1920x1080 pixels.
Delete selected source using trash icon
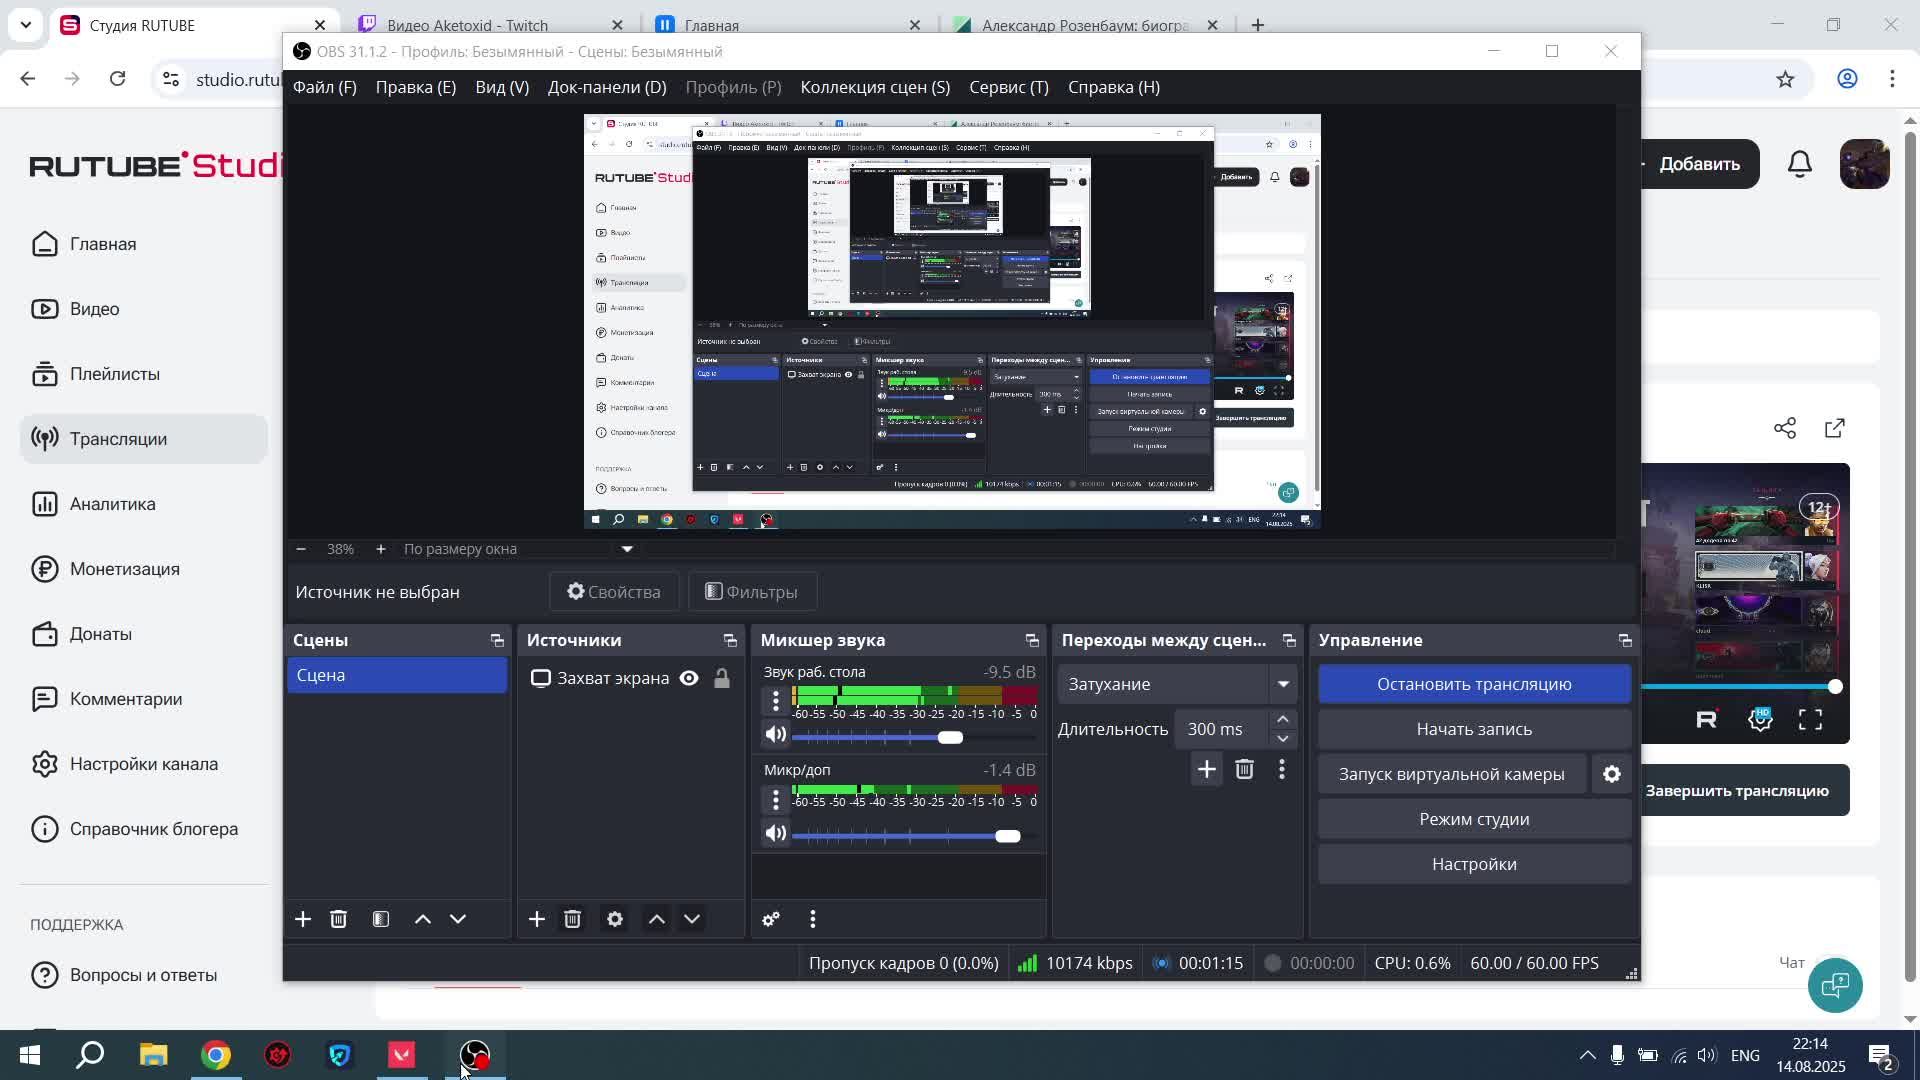(x=572, y=919)
